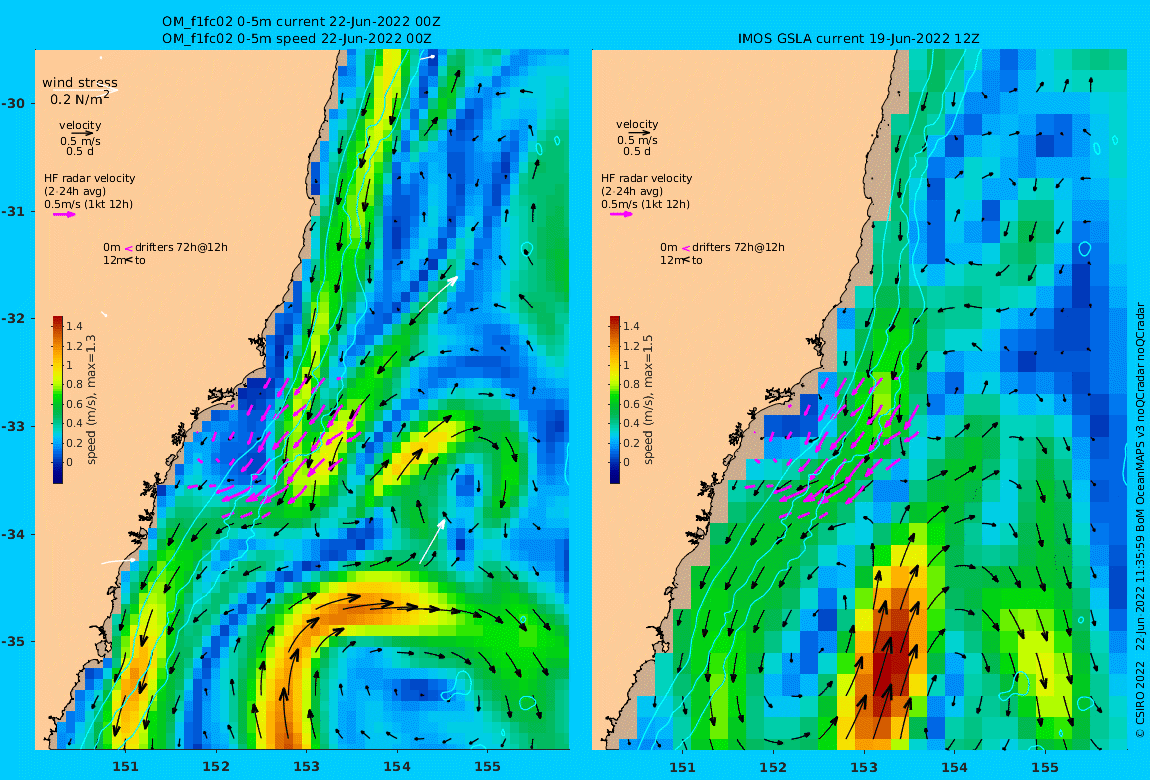Click 'velocity' label in the IMOS GSLA legend
This screenshot has height=780, width=1150.
click(637, 125)
